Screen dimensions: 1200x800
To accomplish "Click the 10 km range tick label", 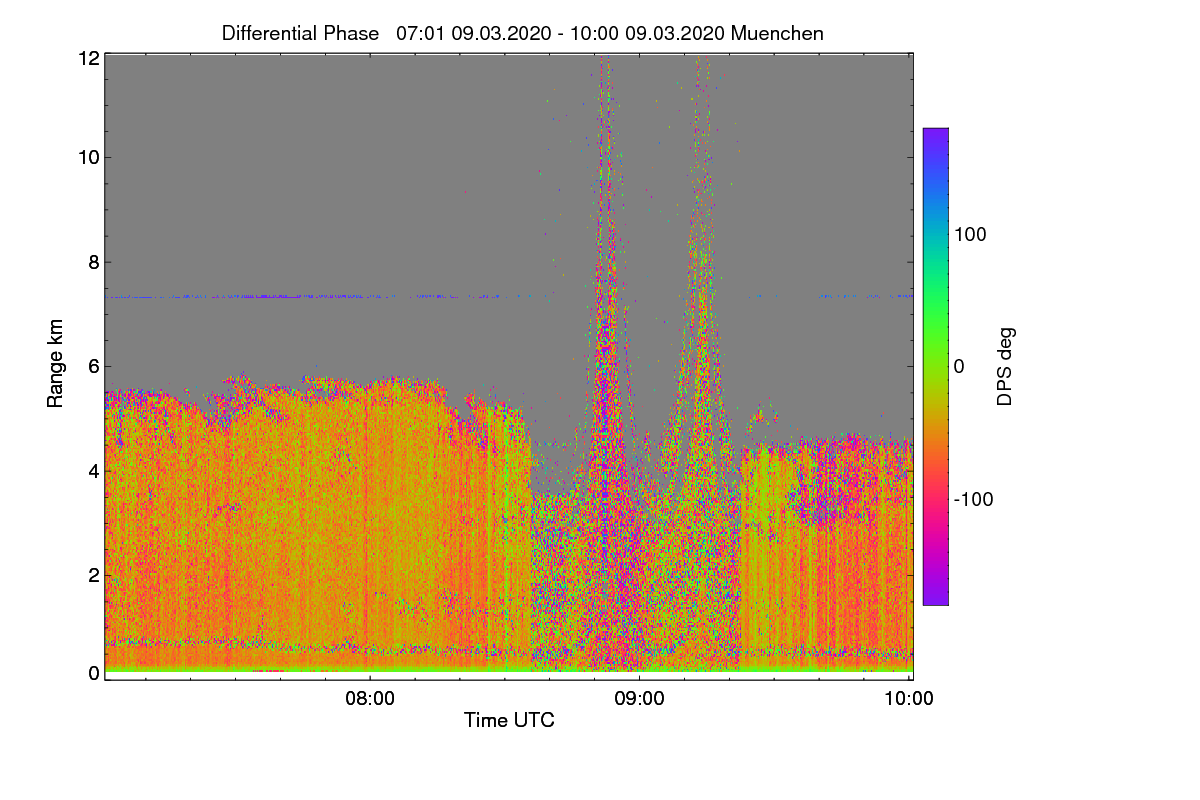I will (89, 157).
